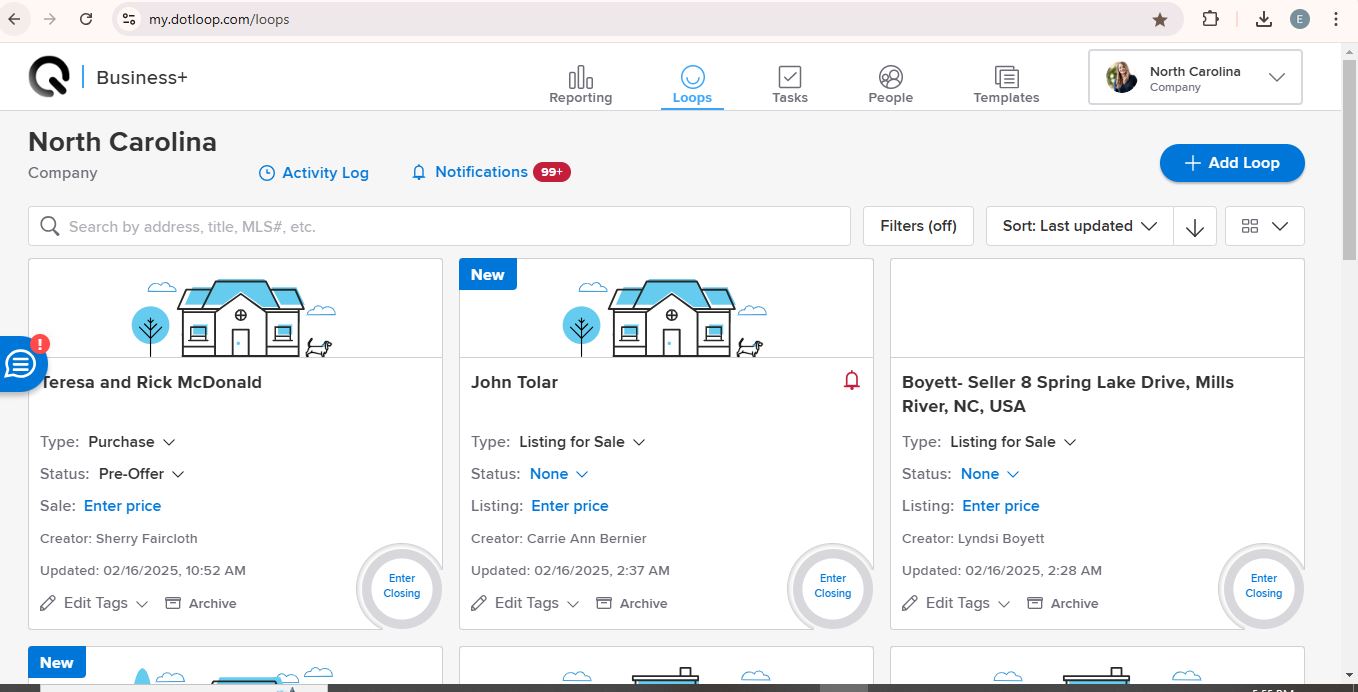Image resolution: width=1358 pixels, height=692 pixels.
Task: Open the Activity Log link
Action: click(x=314, y=173)
